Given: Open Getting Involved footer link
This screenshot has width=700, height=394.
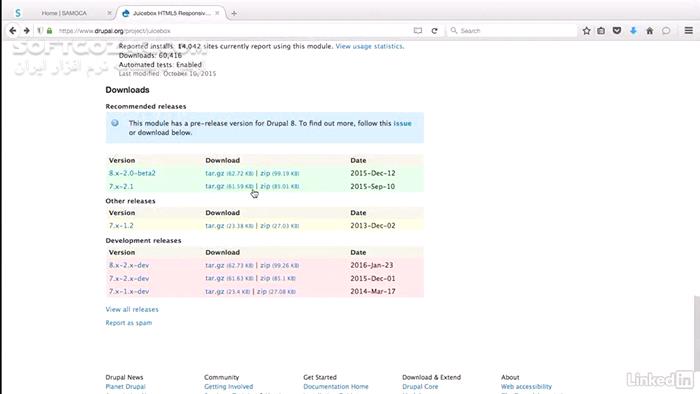Looking at the screenshot, I should (x=229, y=387).
